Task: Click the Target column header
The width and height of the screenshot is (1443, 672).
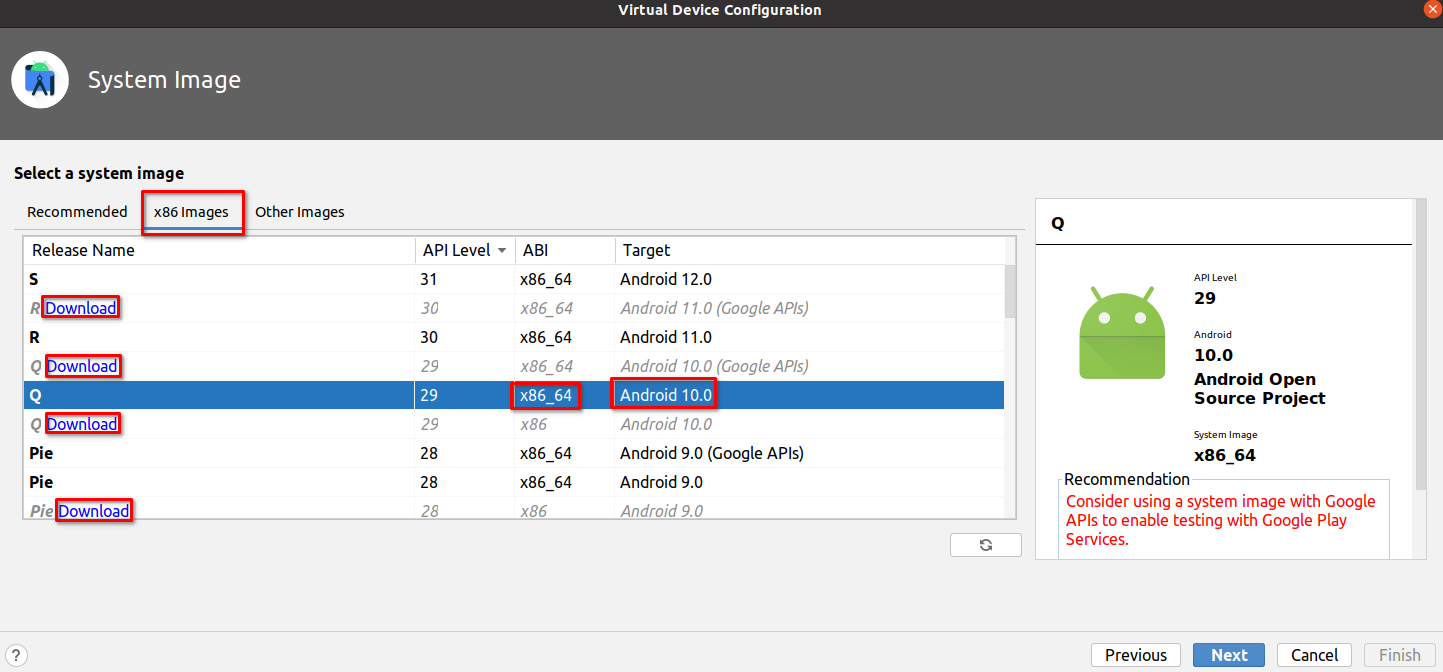Action: (810, 250)
